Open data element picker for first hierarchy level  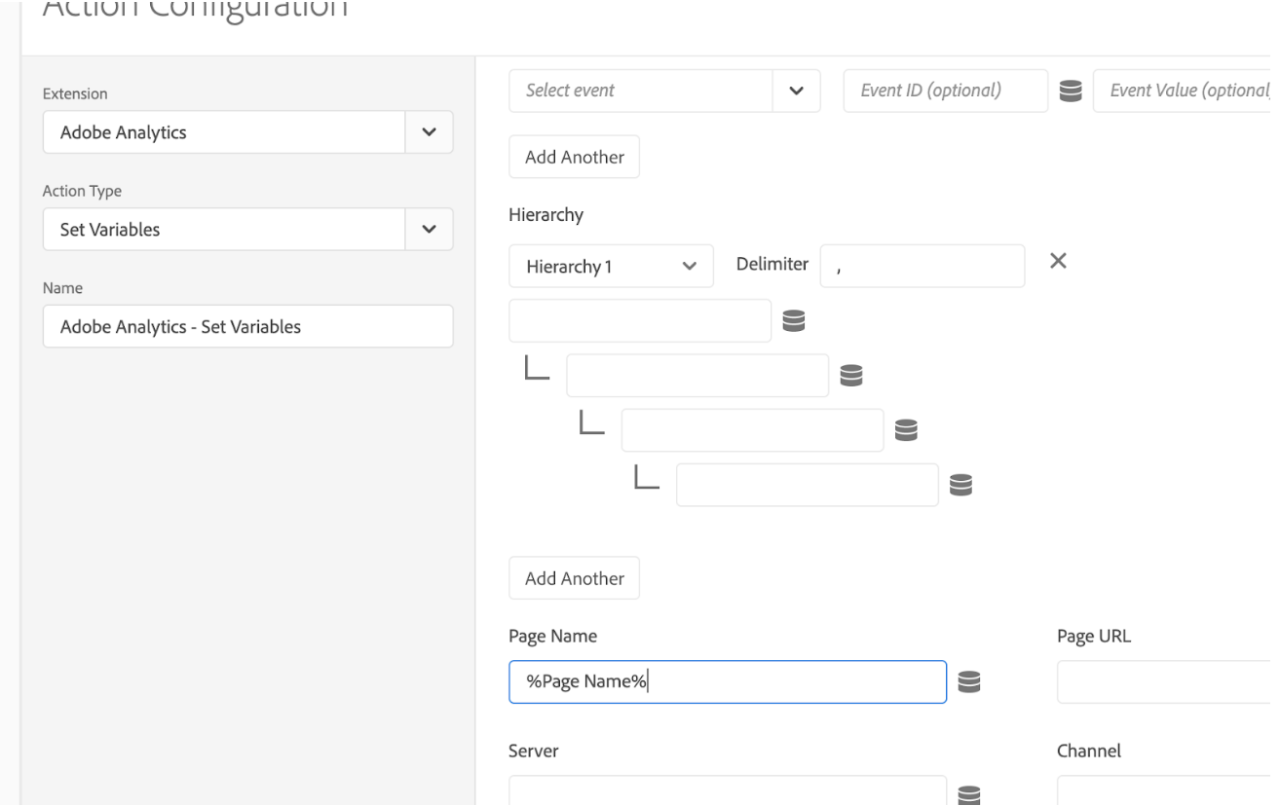(x=795, y=321)
